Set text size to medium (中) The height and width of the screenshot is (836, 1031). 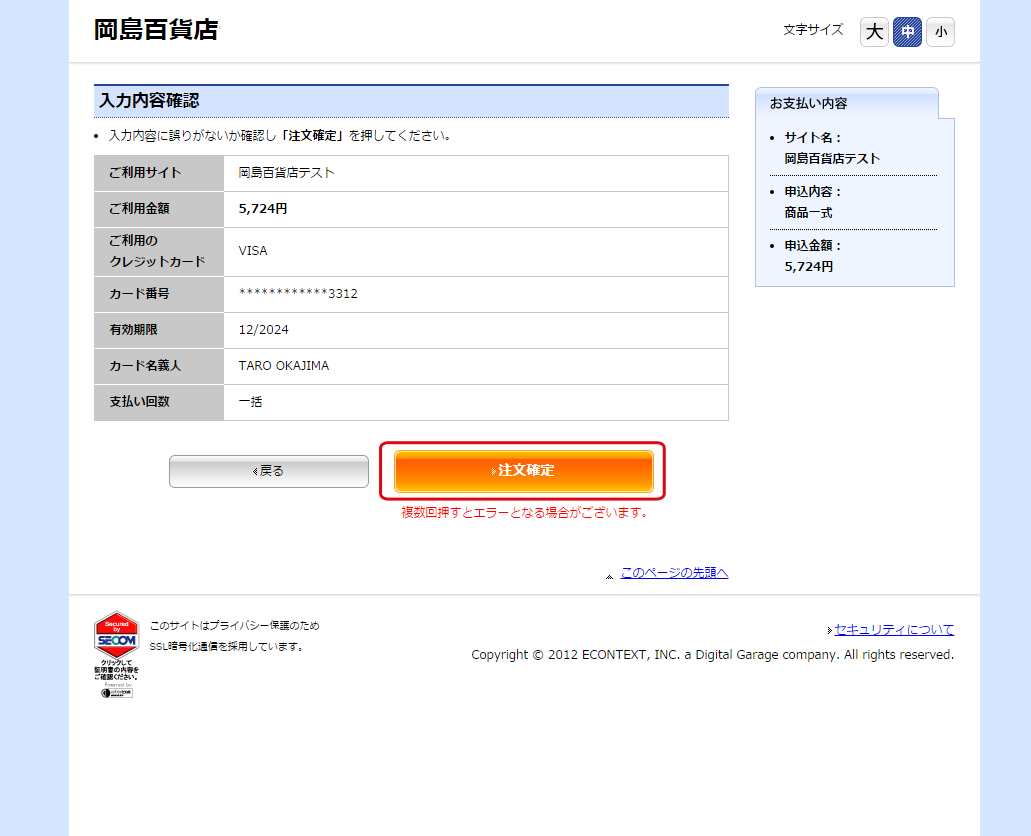click(x=907, y=32)
